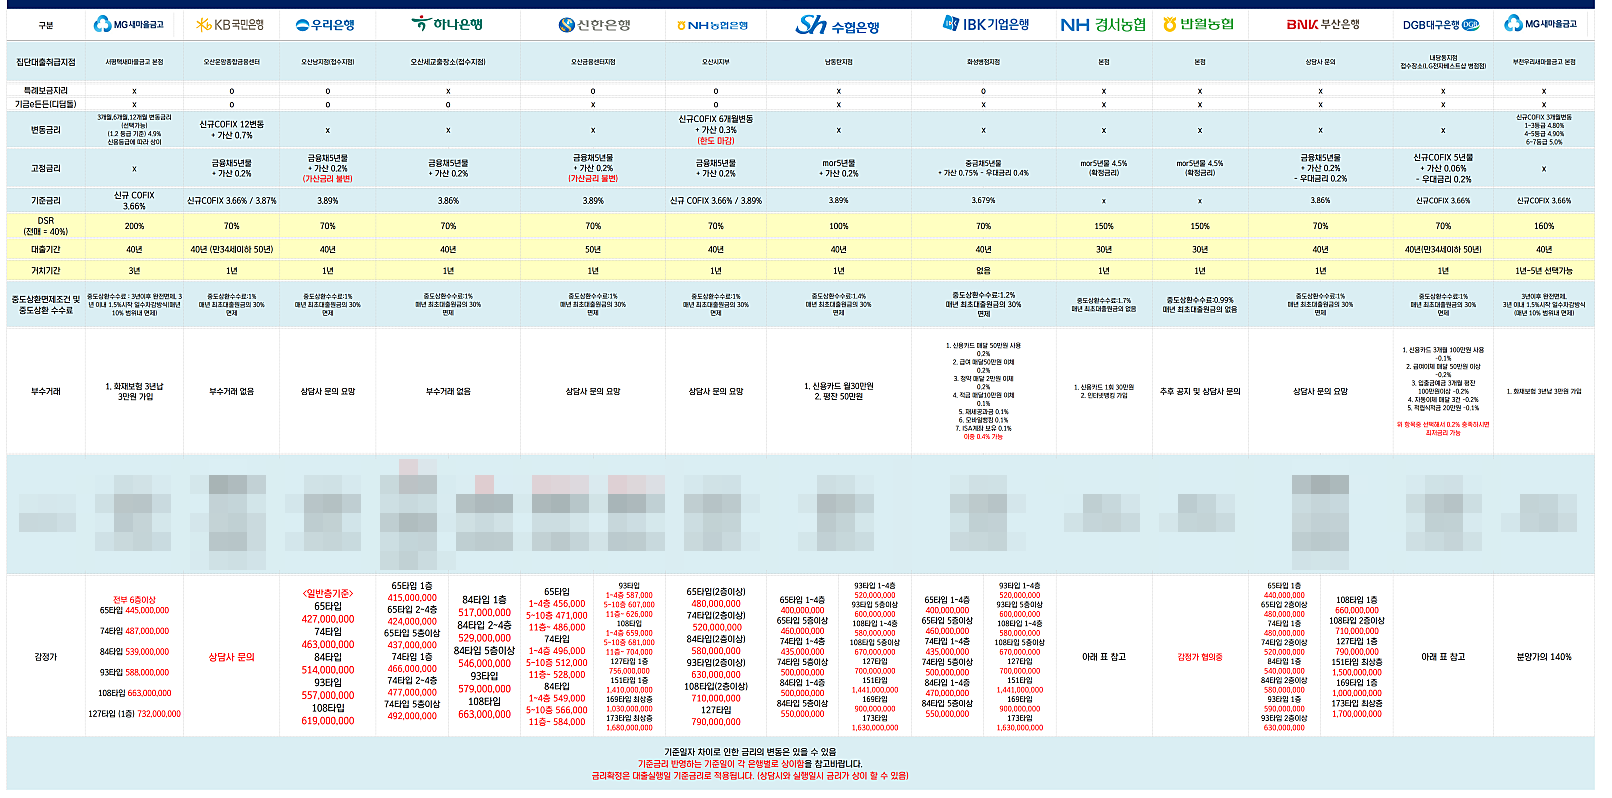
Task: Select the 신규COFIX 5년물 + 가산 0.06% cell
Action: coord(1443,168)
